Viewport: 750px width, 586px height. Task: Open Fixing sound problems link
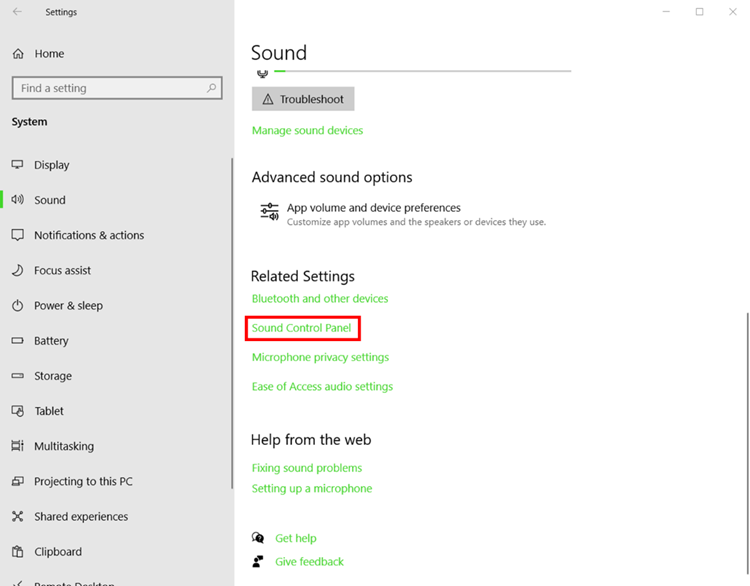click(307, 468)
